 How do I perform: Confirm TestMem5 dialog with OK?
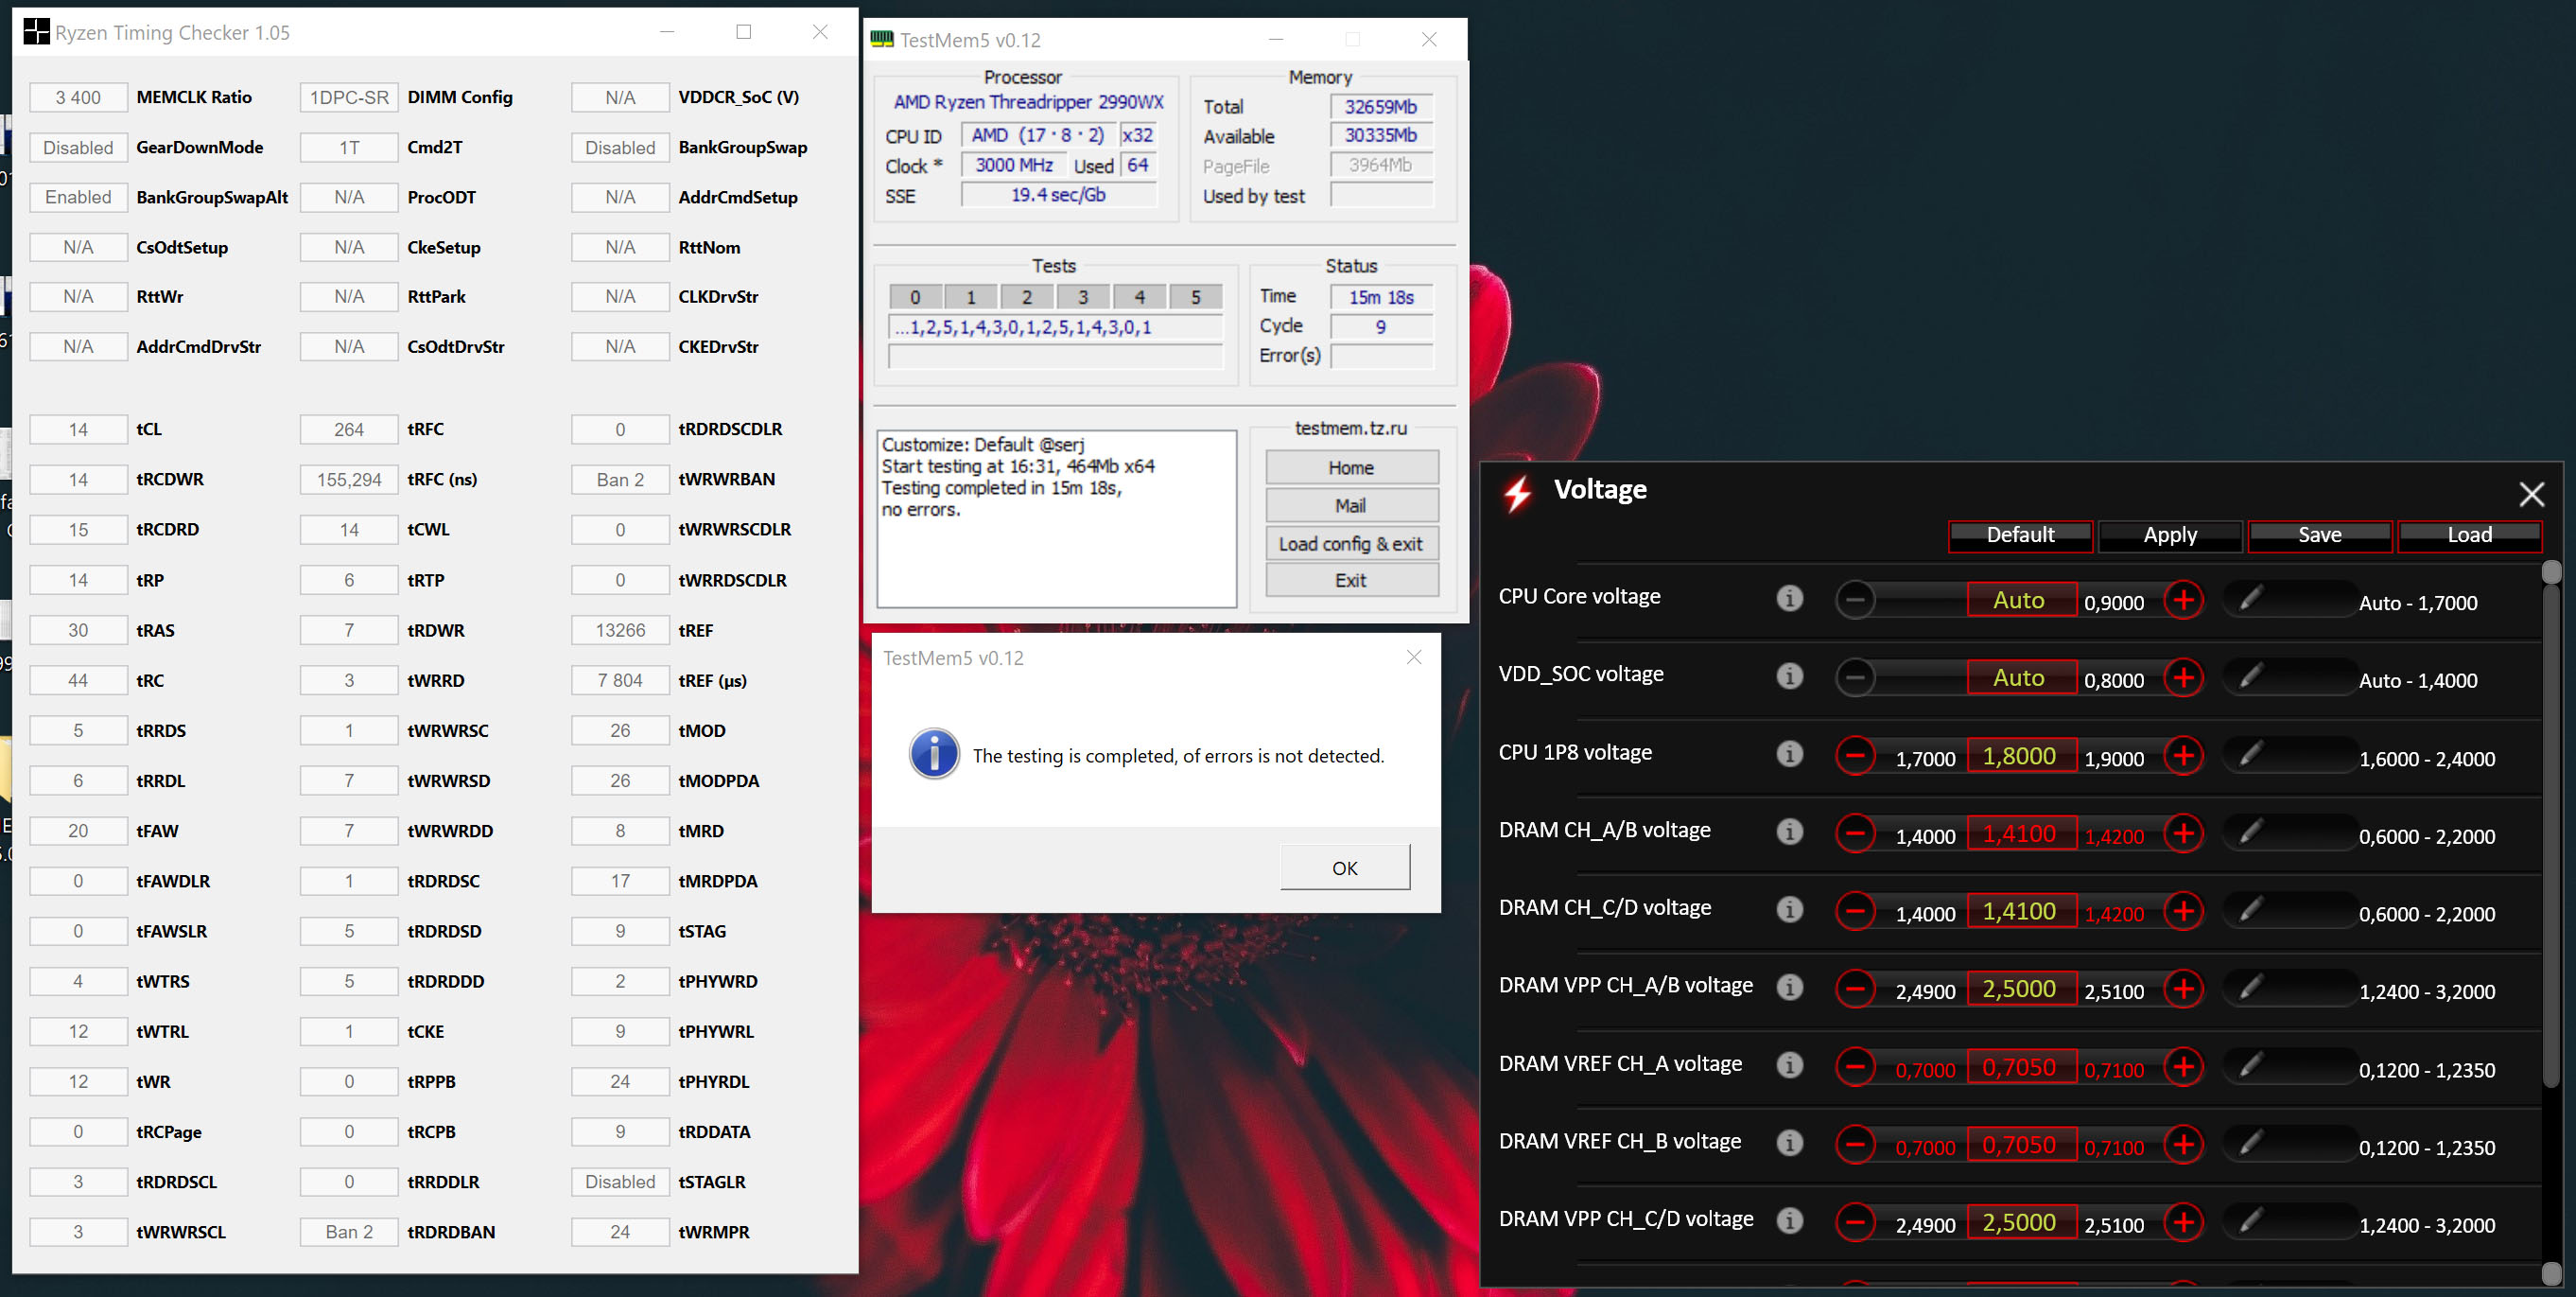(1345, 867)
